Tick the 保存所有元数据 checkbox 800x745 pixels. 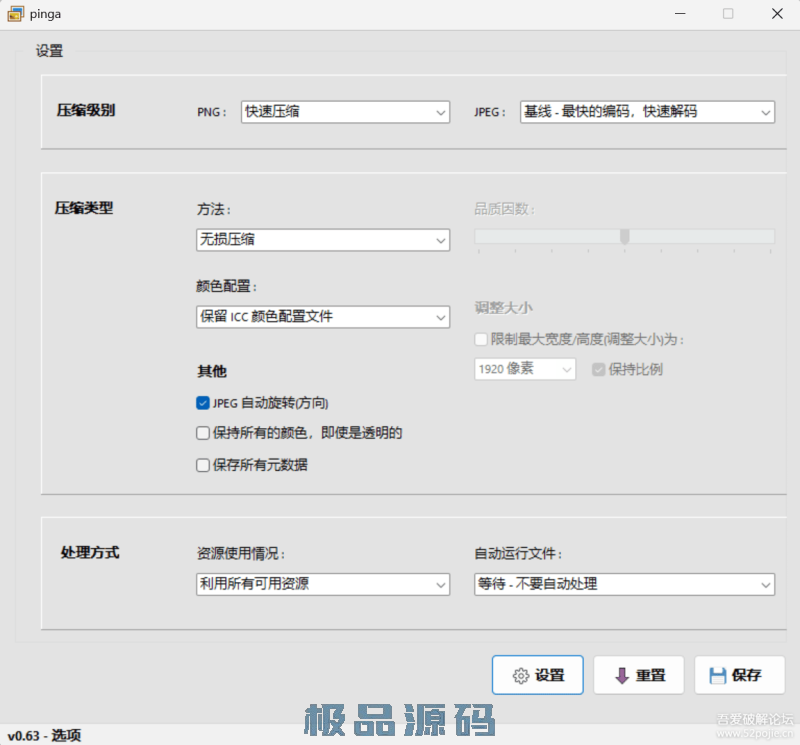pos(203,464)
